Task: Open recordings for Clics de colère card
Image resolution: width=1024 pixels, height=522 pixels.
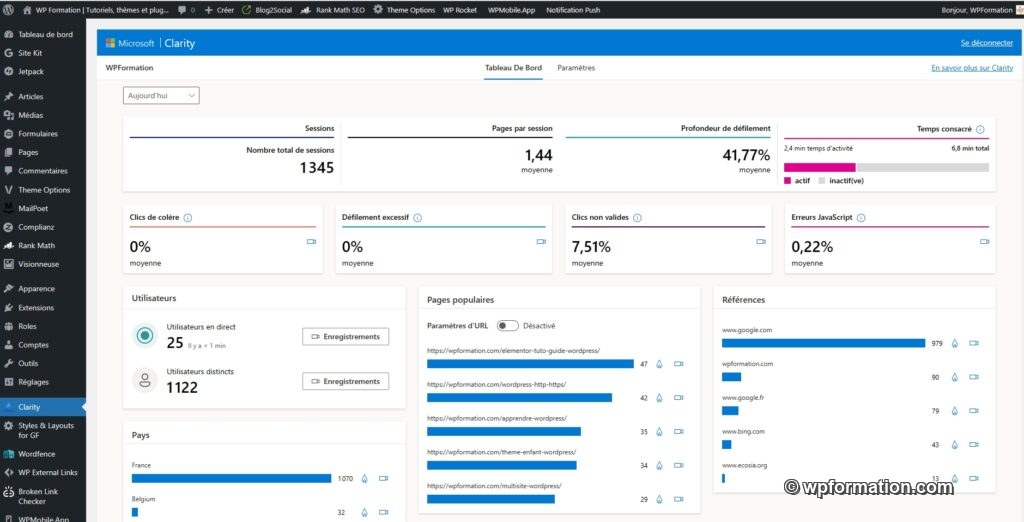Action: click(x=312, y=242)
